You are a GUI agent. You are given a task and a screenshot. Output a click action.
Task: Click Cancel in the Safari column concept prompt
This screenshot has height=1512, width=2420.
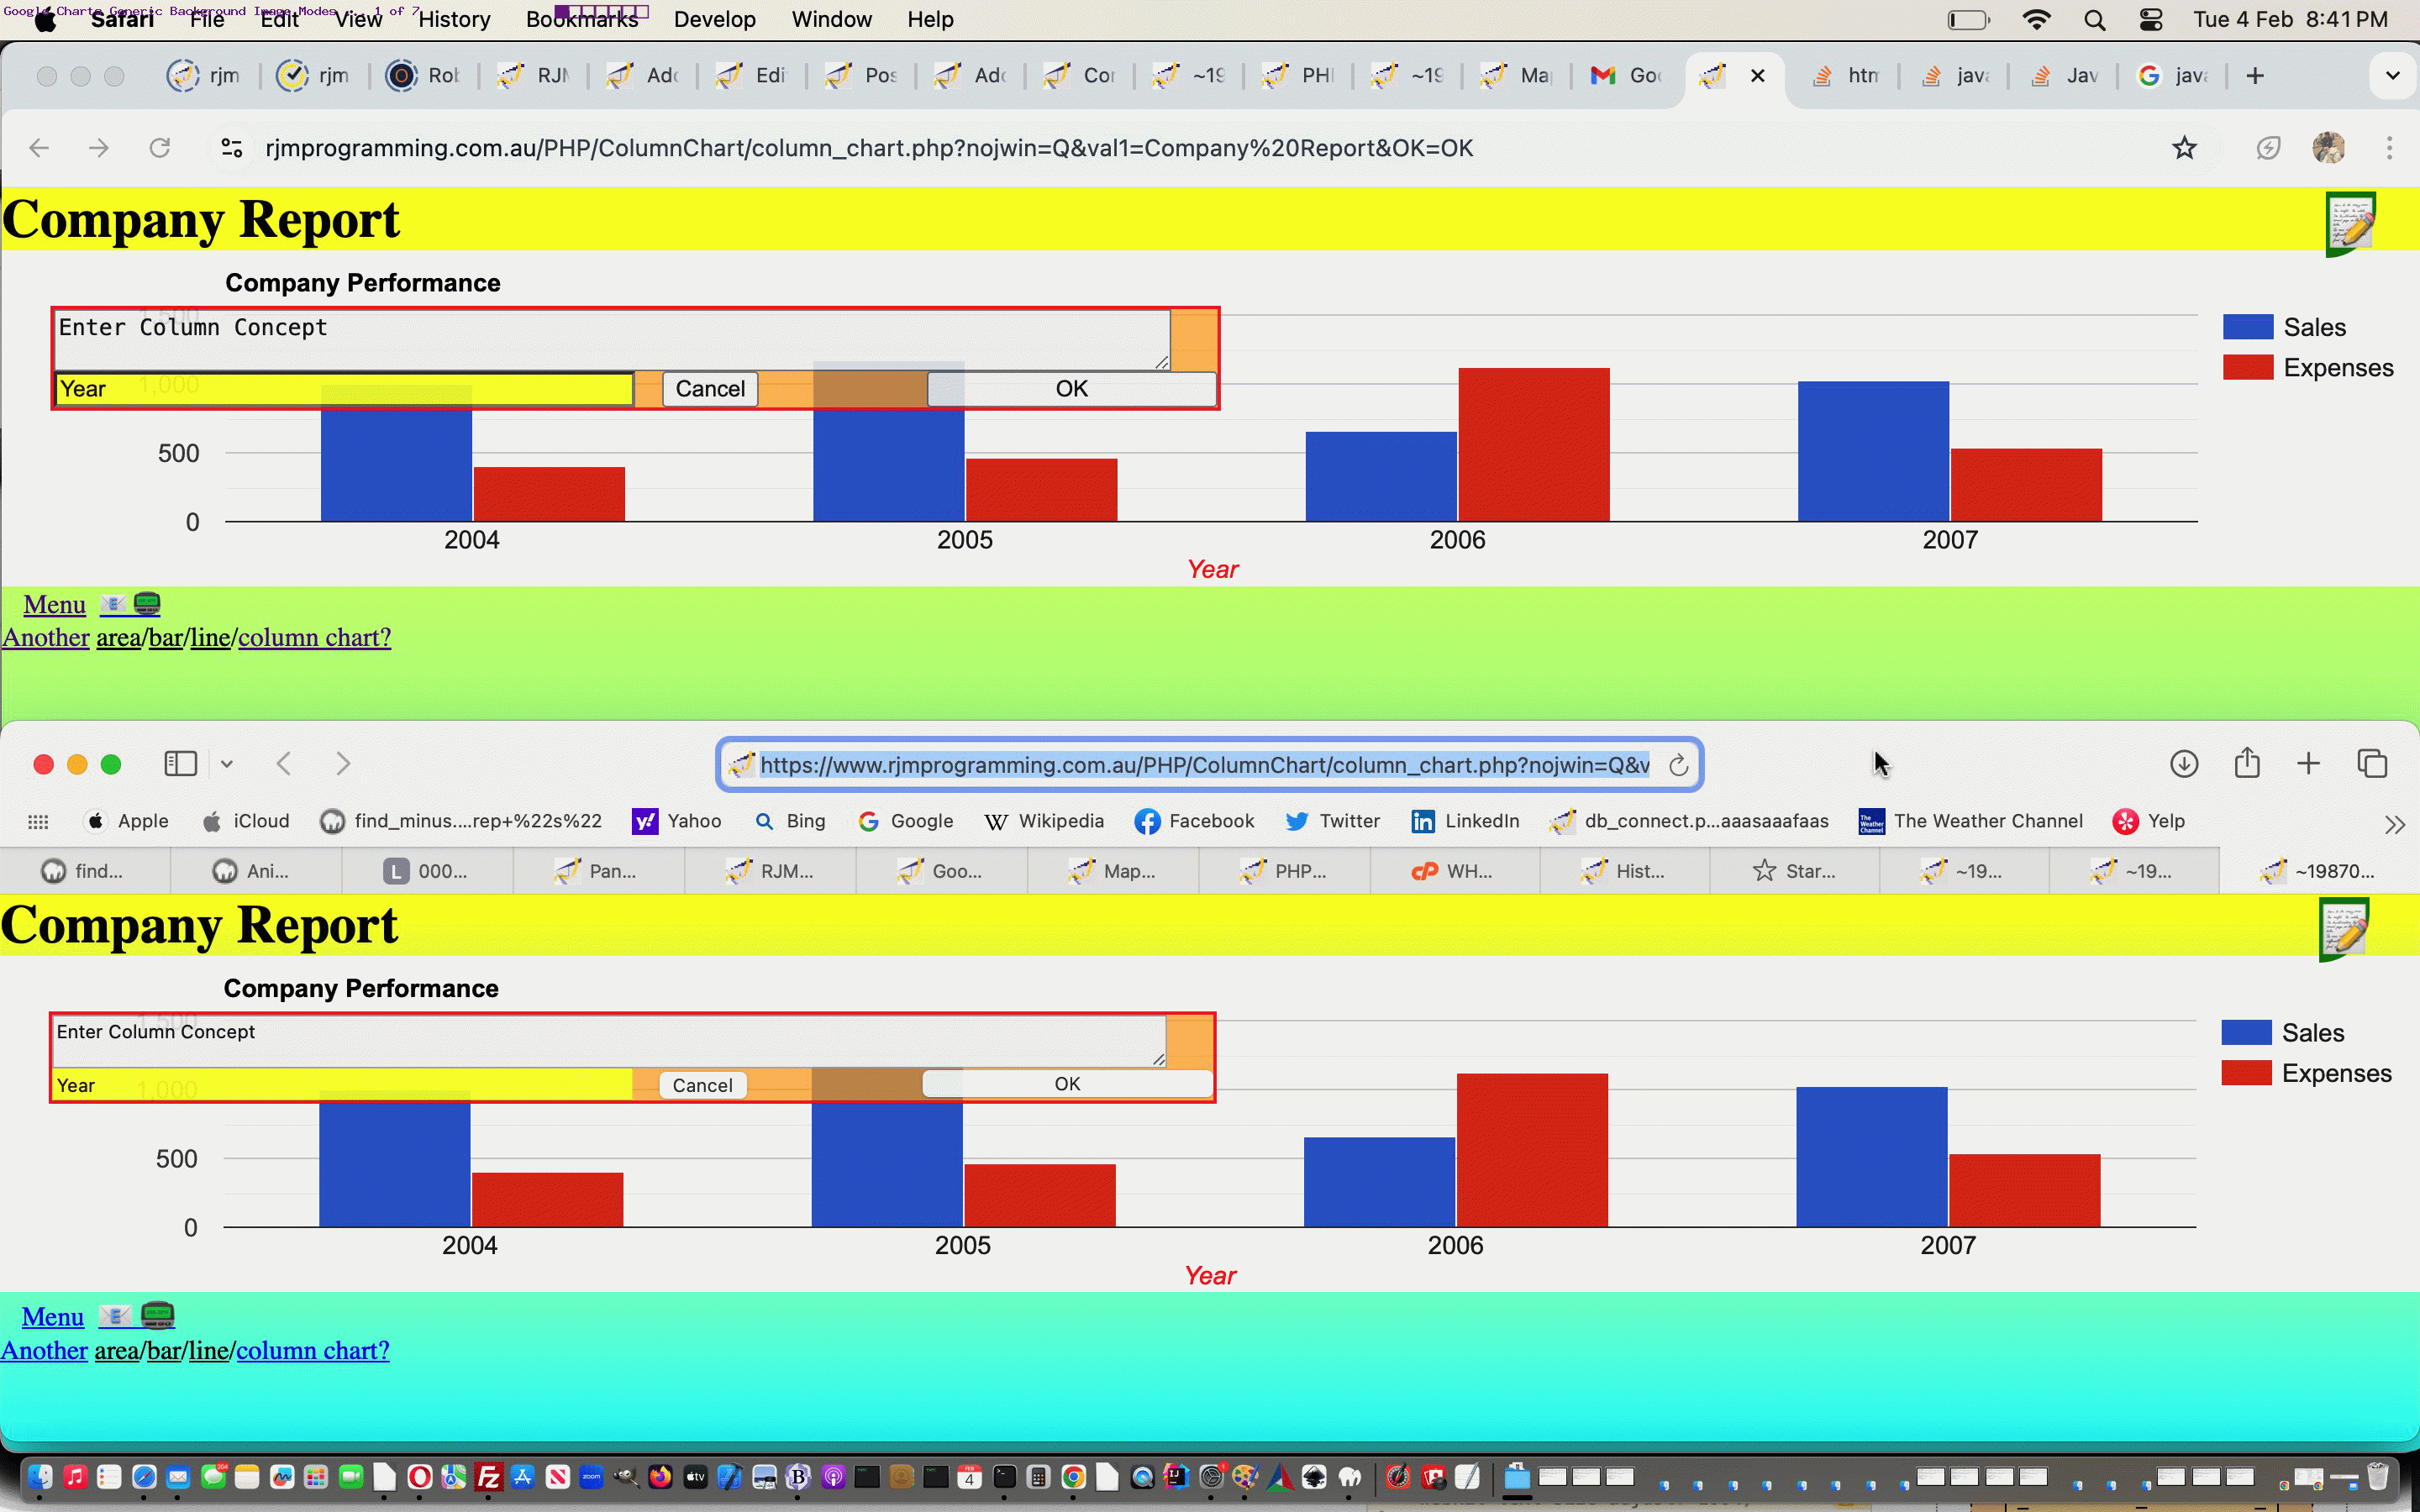[x=702, y=1085]
